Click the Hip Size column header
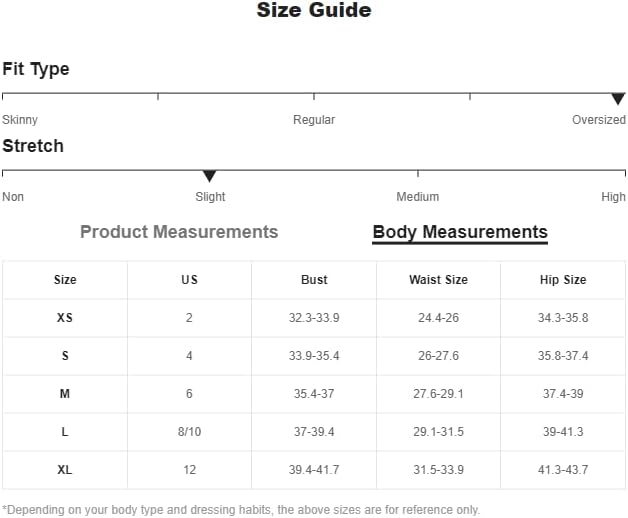This screenshot has height=518, width=628. [563, 280]
